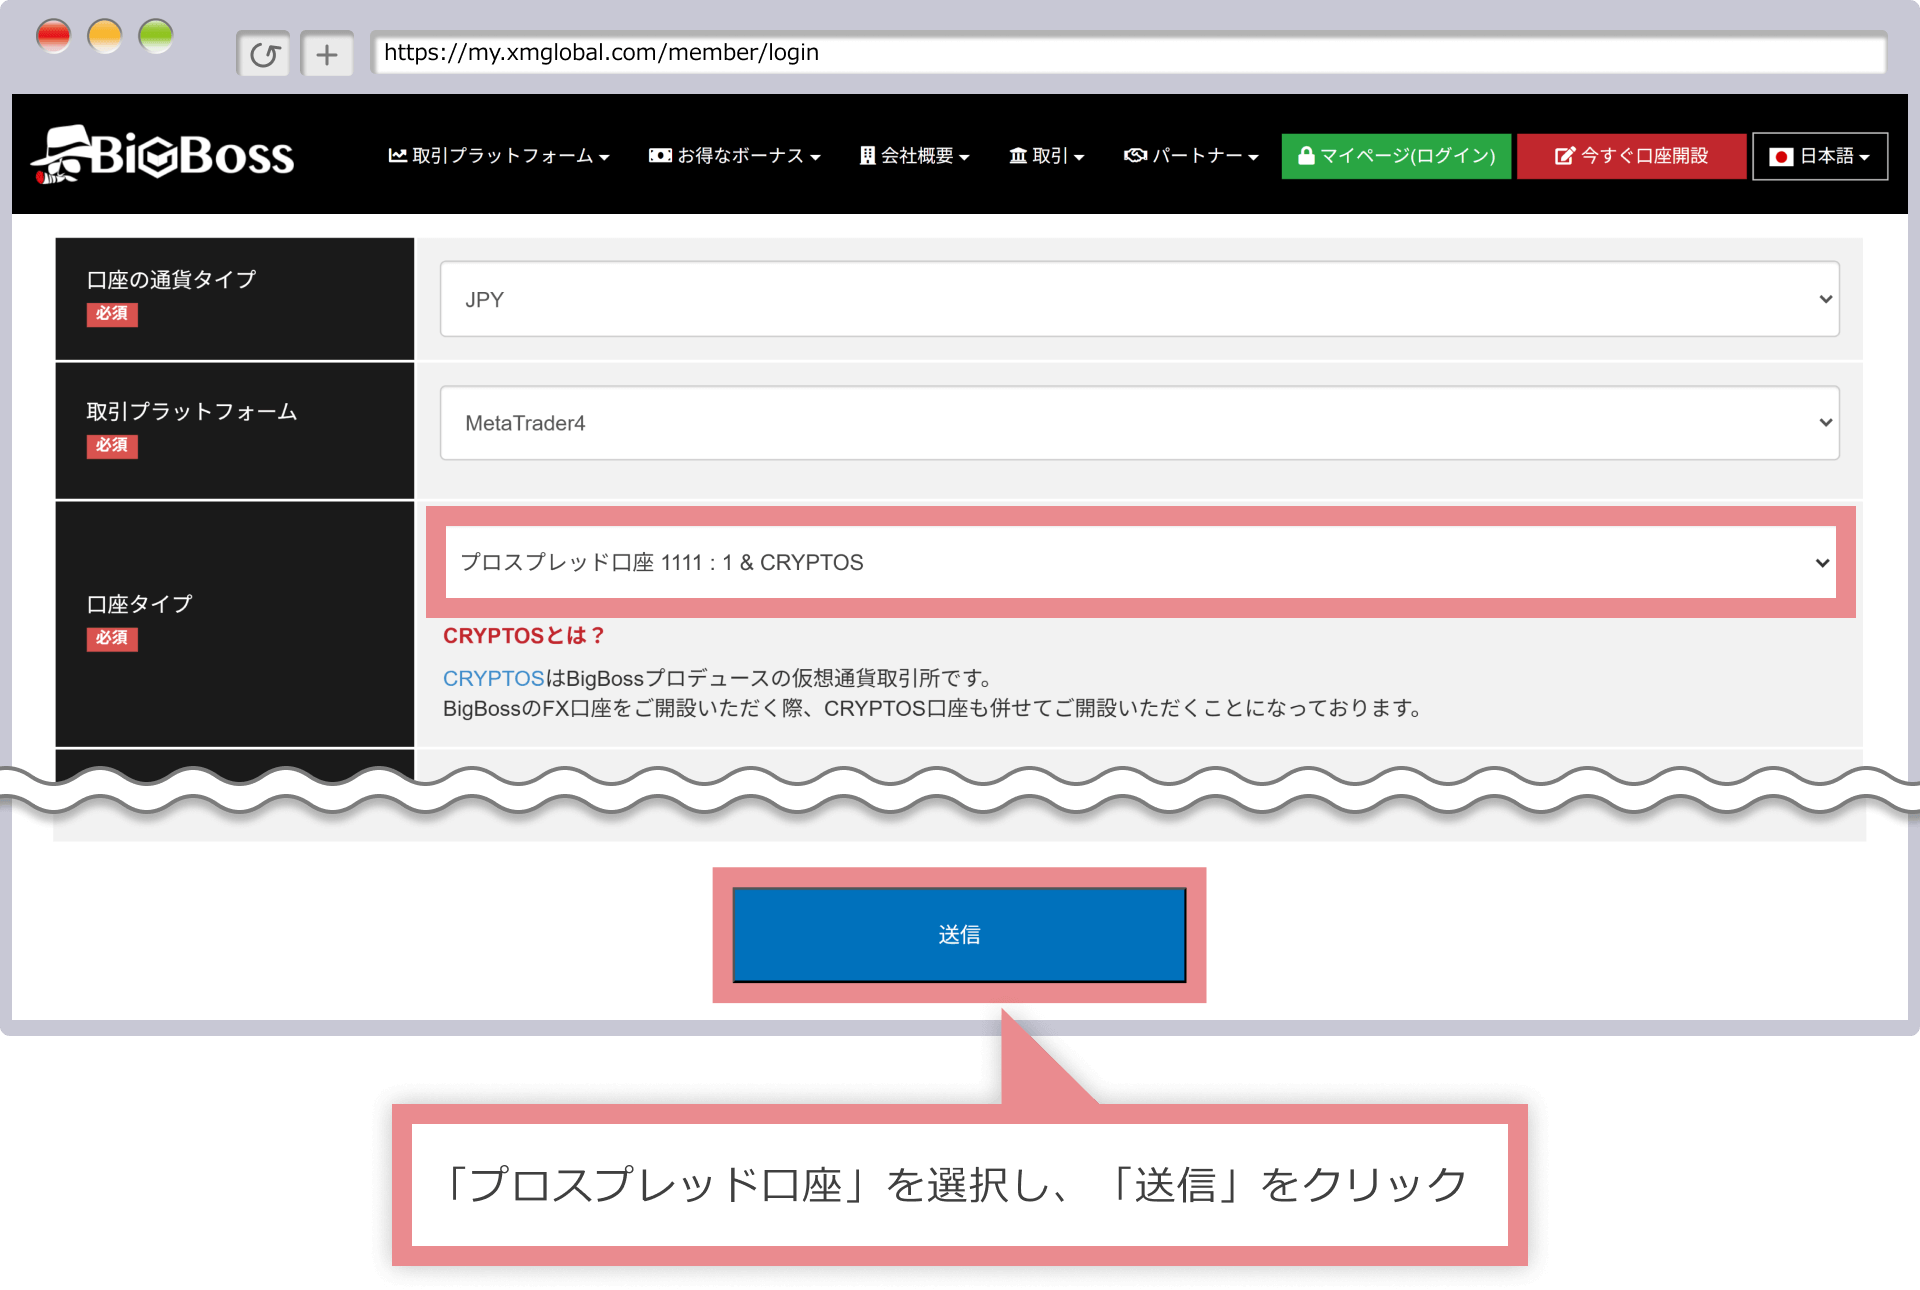Click the red window circle button
The image size is (1920, 1290).
coord(53,37)
